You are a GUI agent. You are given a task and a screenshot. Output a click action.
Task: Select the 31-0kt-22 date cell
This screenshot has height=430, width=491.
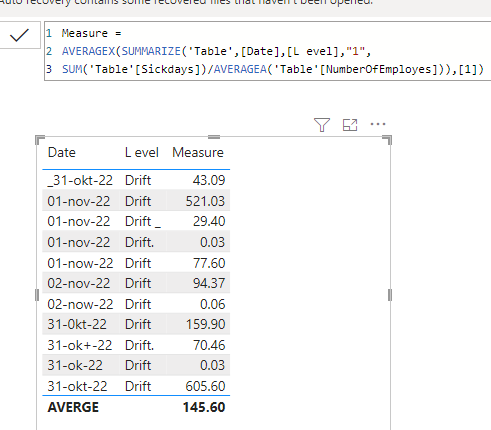77,324
